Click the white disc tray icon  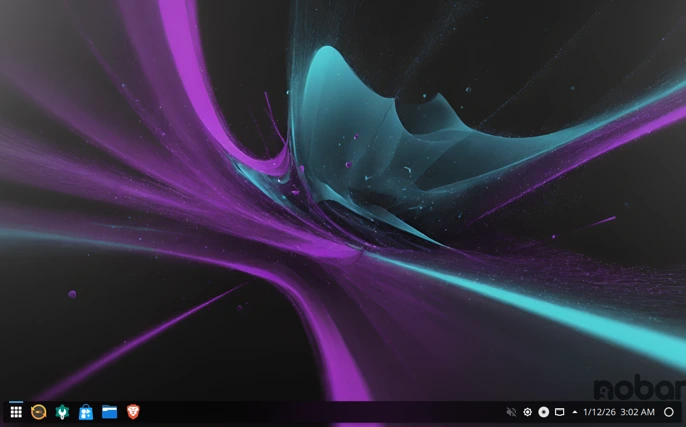click(x=544, y=412)
